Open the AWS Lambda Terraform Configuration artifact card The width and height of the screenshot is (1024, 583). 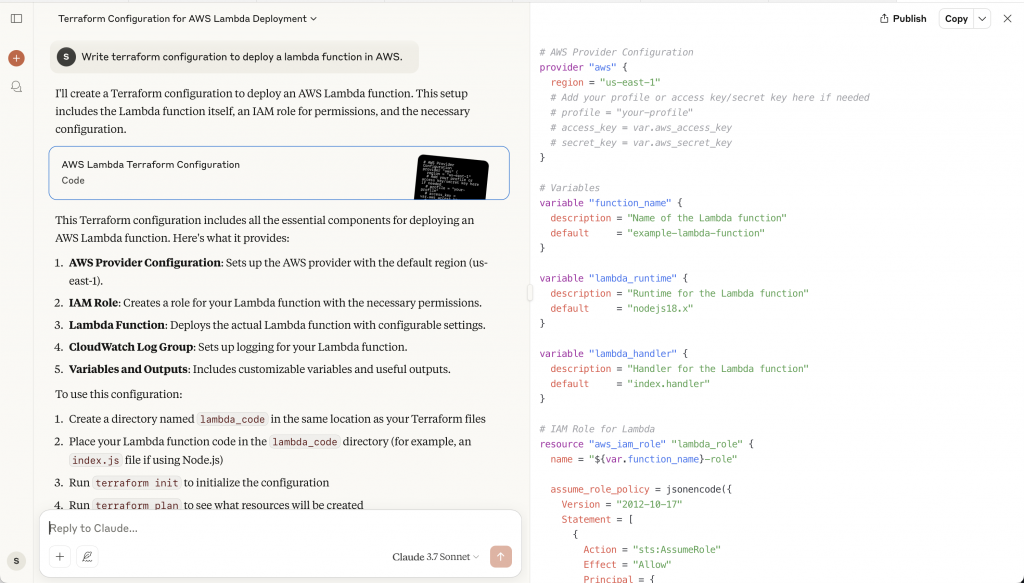tap(279, 173)
